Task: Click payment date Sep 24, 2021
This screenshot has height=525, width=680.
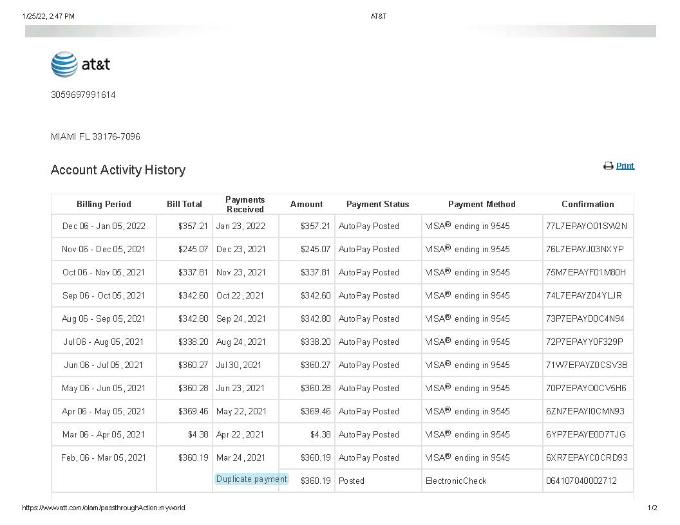Action: pos(241,319)
